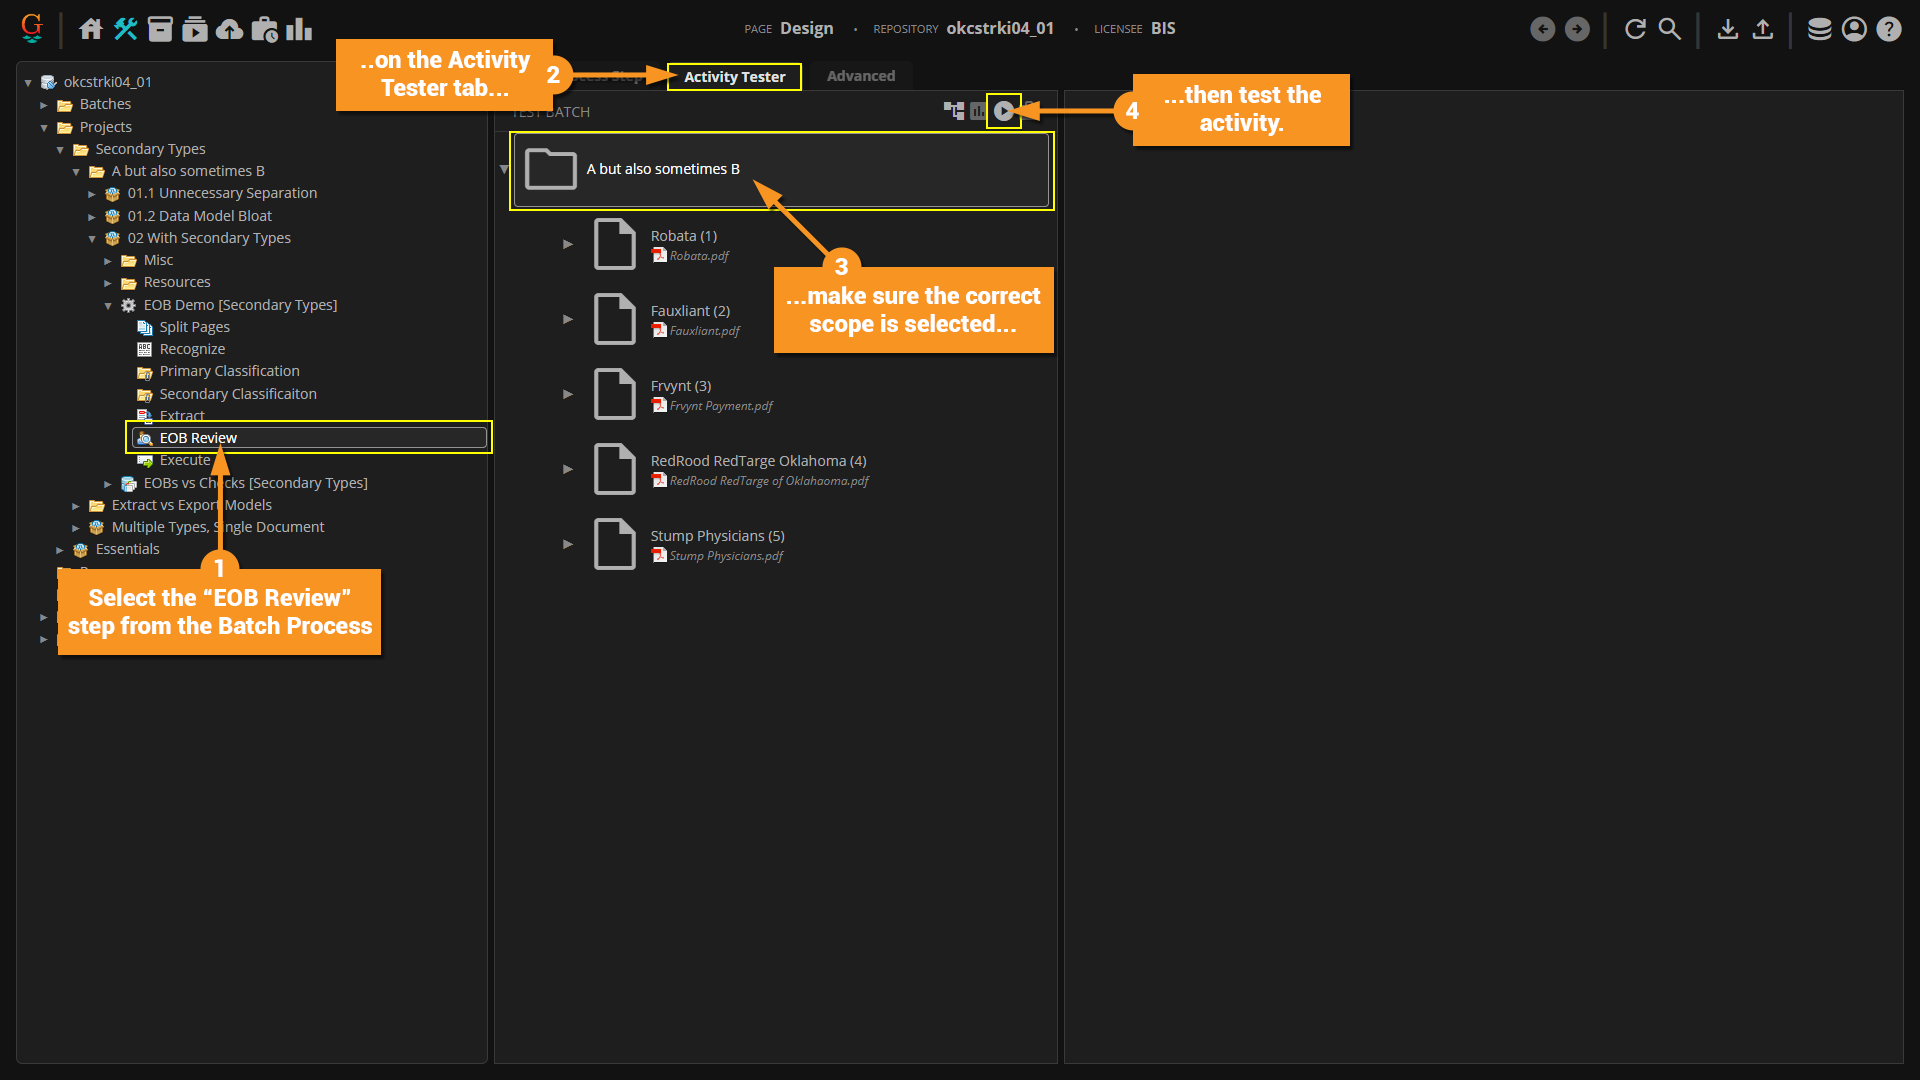Viewport: 1920px width, 1080px height.
Task: Click the Test activity play button
Action: click(1003, 111)
